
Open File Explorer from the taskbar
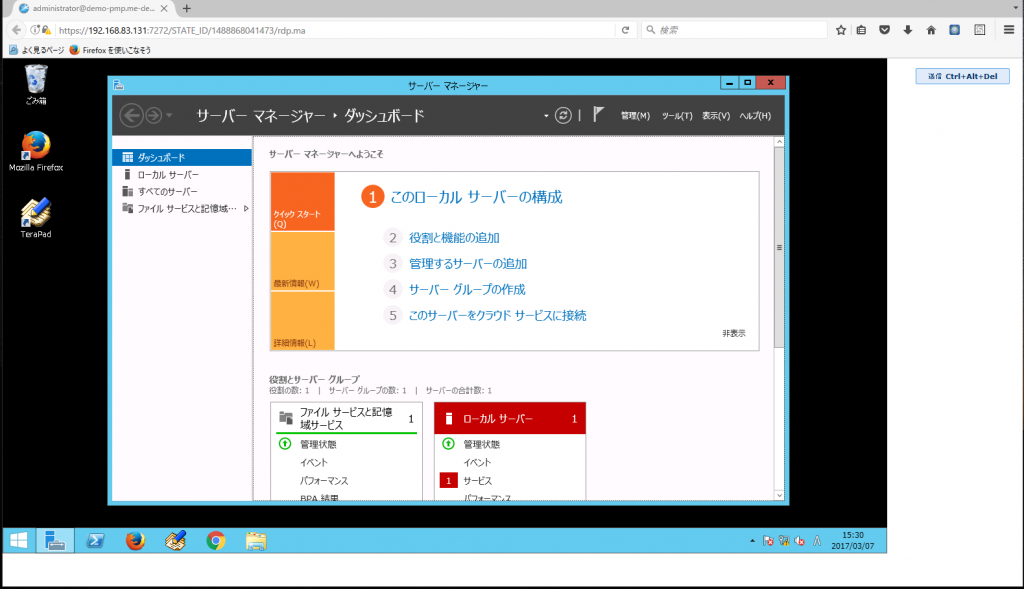click(256, 541)
